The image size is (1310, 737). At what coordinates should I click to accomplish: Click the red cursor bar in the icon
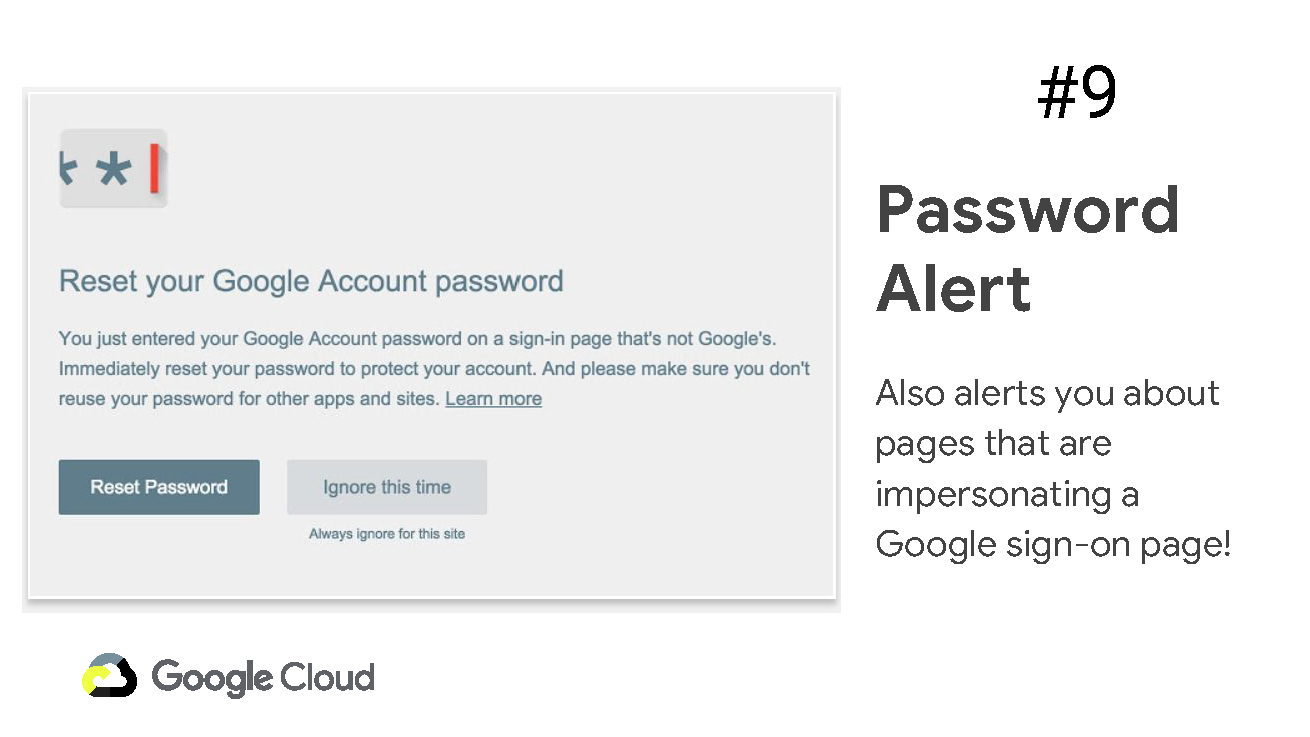(154, 168)
